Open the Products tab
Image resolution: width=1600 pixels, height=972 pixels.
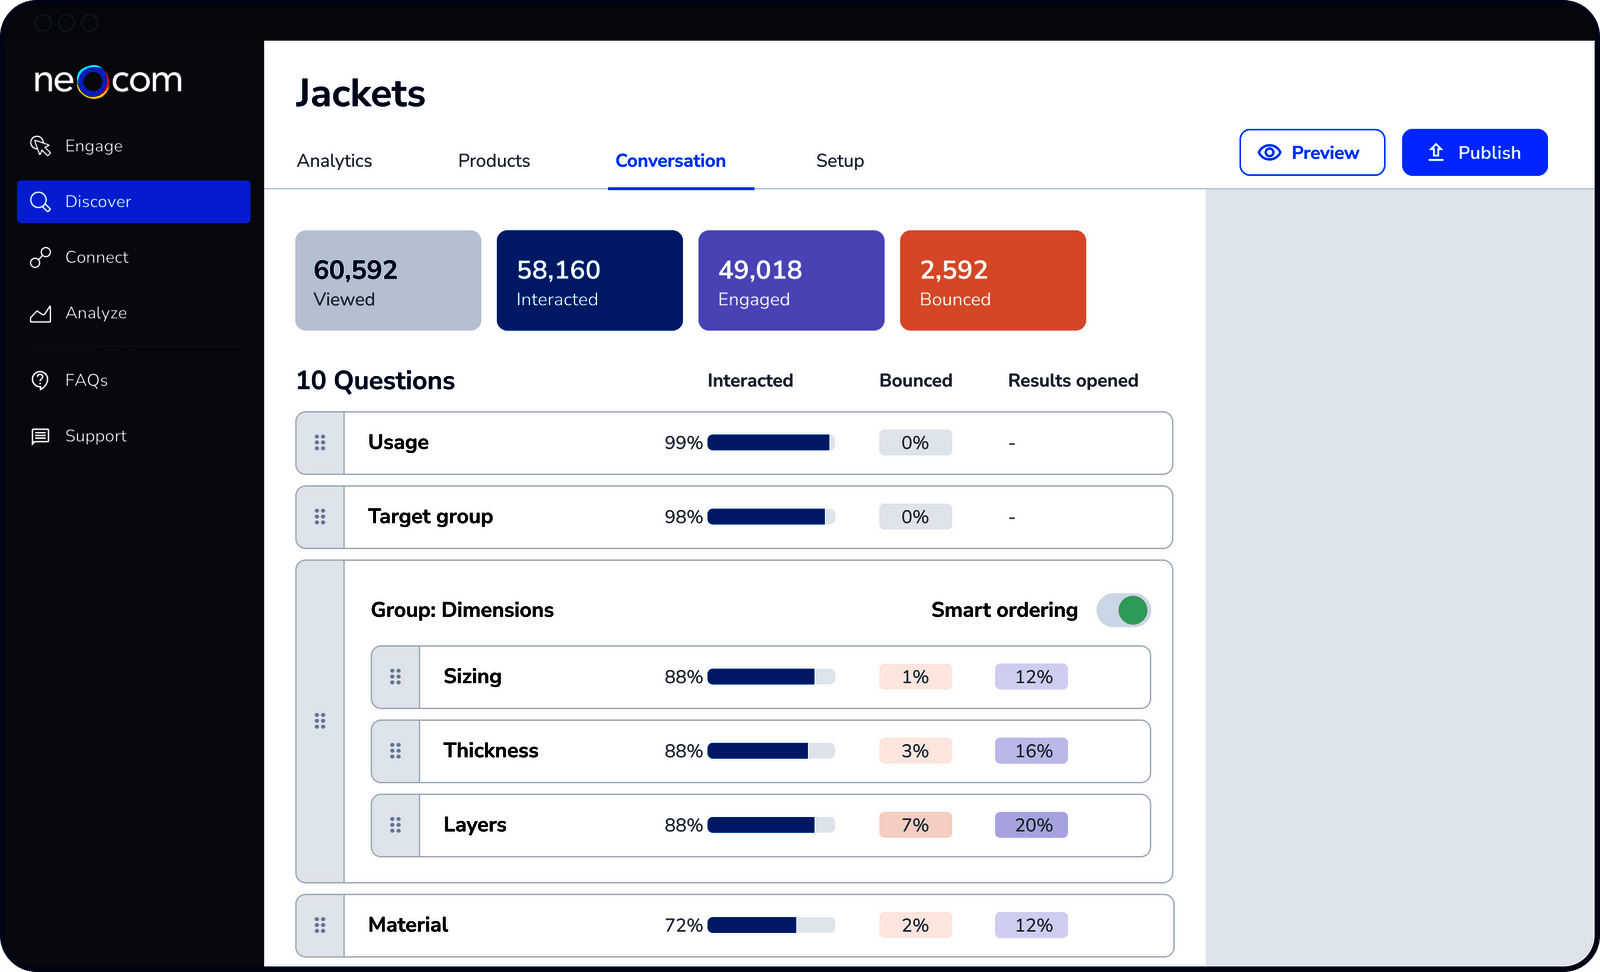coord(494,161)
